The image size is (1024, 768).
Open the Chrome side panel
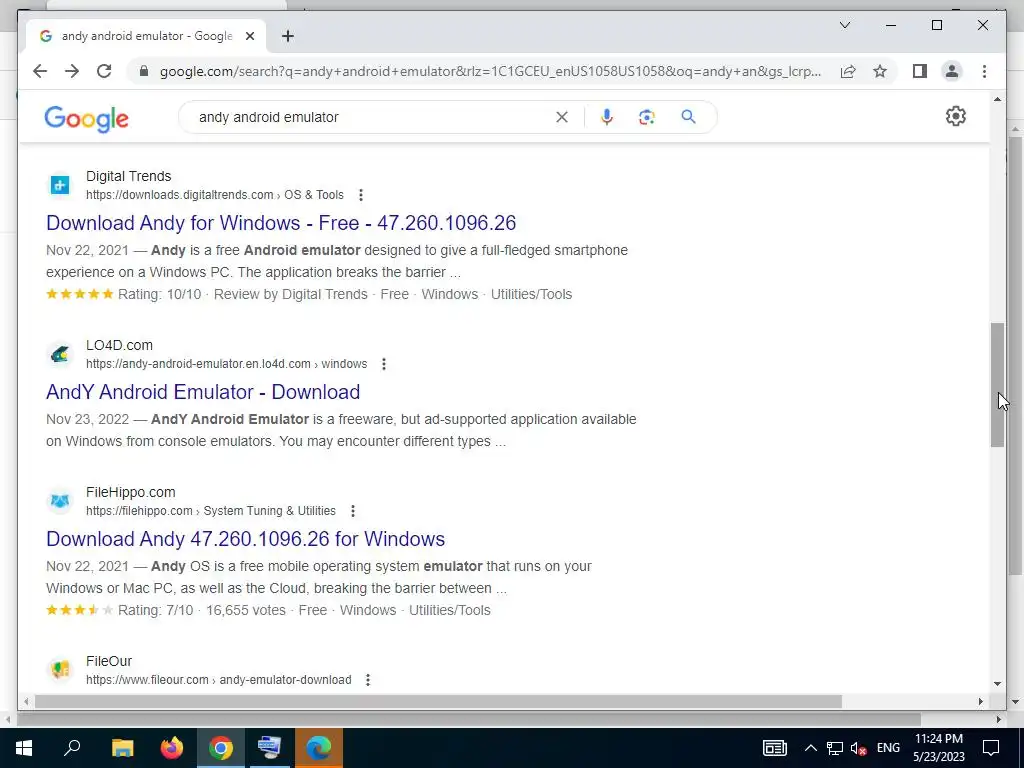(x=920, y=71)
